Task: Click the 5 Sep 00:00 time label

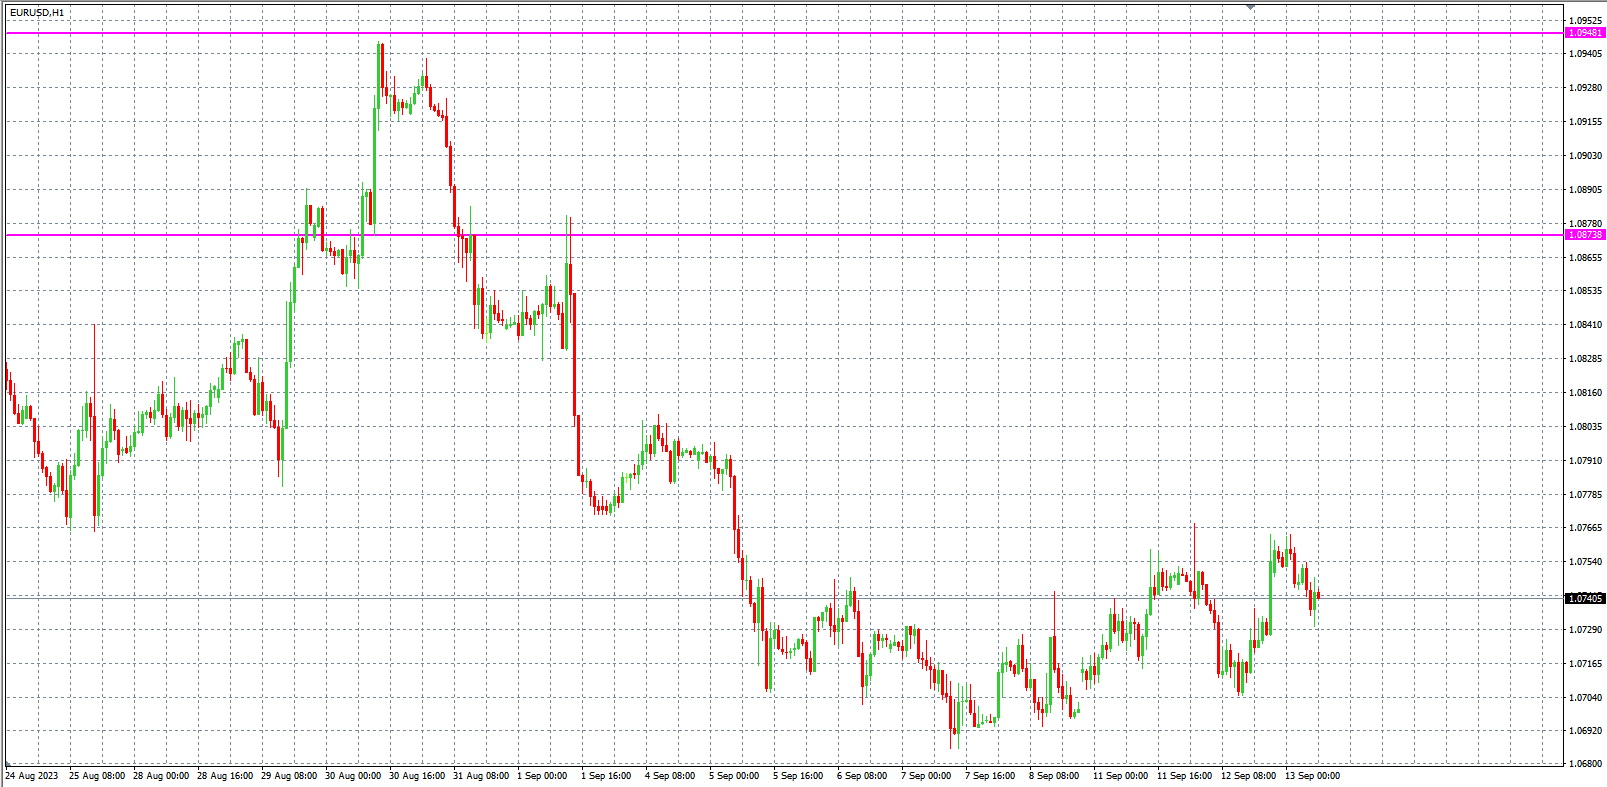Action: click(x=734, y=775)
